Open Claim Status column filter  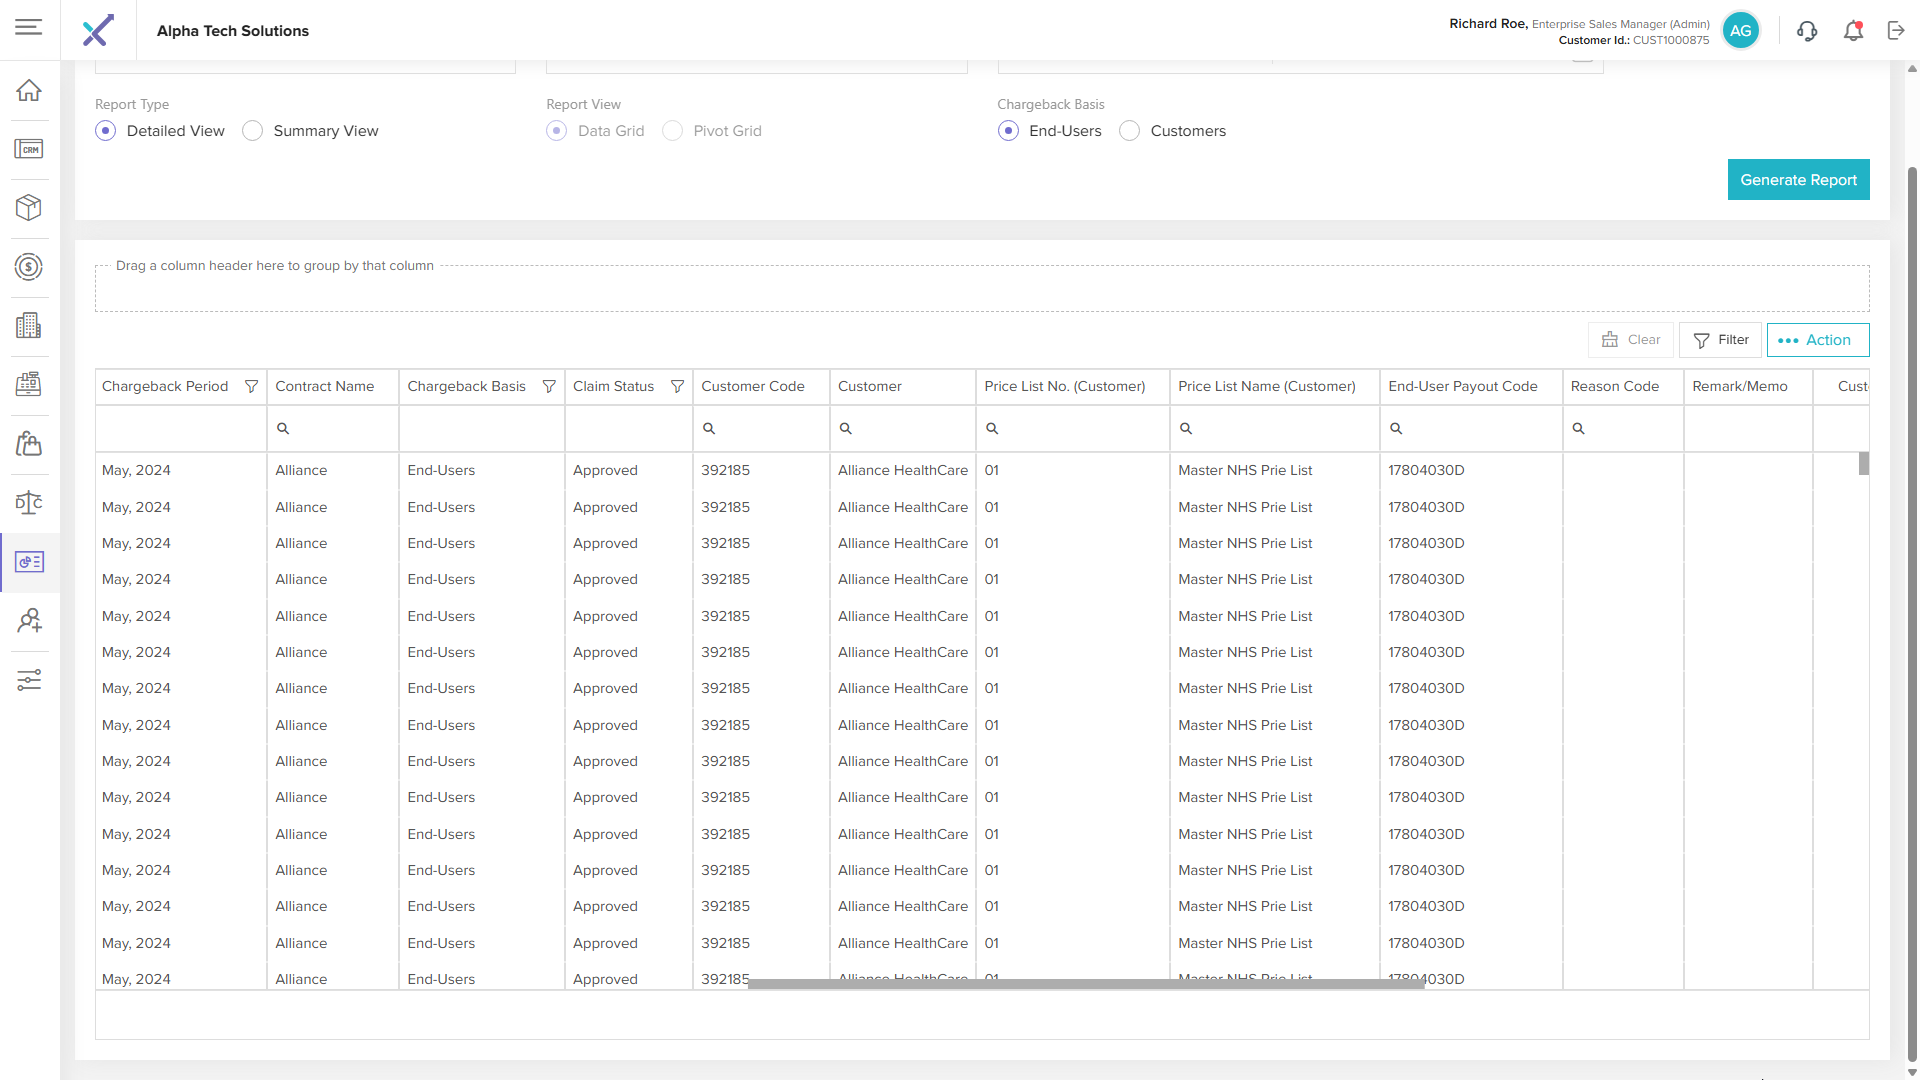click(x=677, y=387)
